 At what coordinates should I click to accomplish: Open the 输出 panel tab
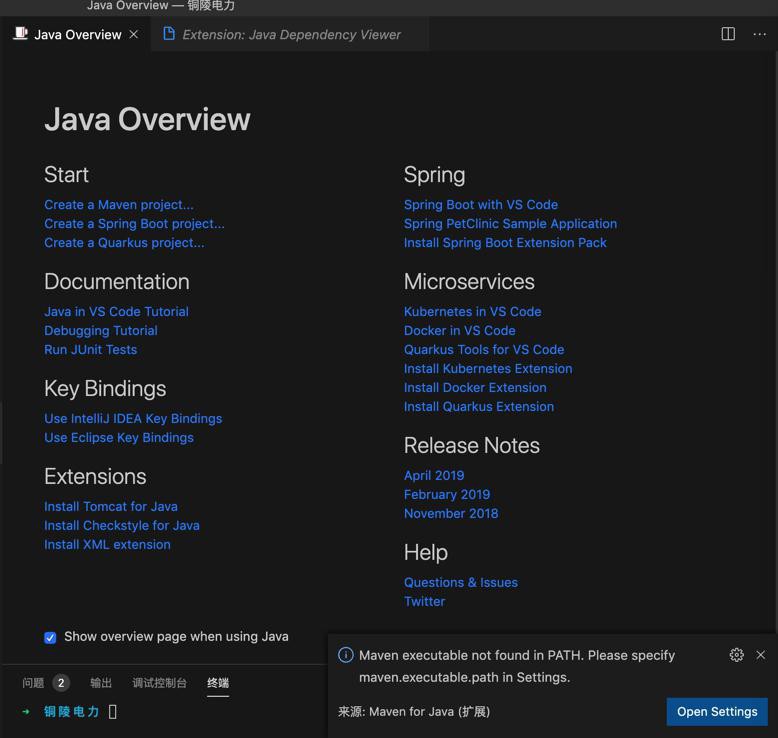[101, 683]
